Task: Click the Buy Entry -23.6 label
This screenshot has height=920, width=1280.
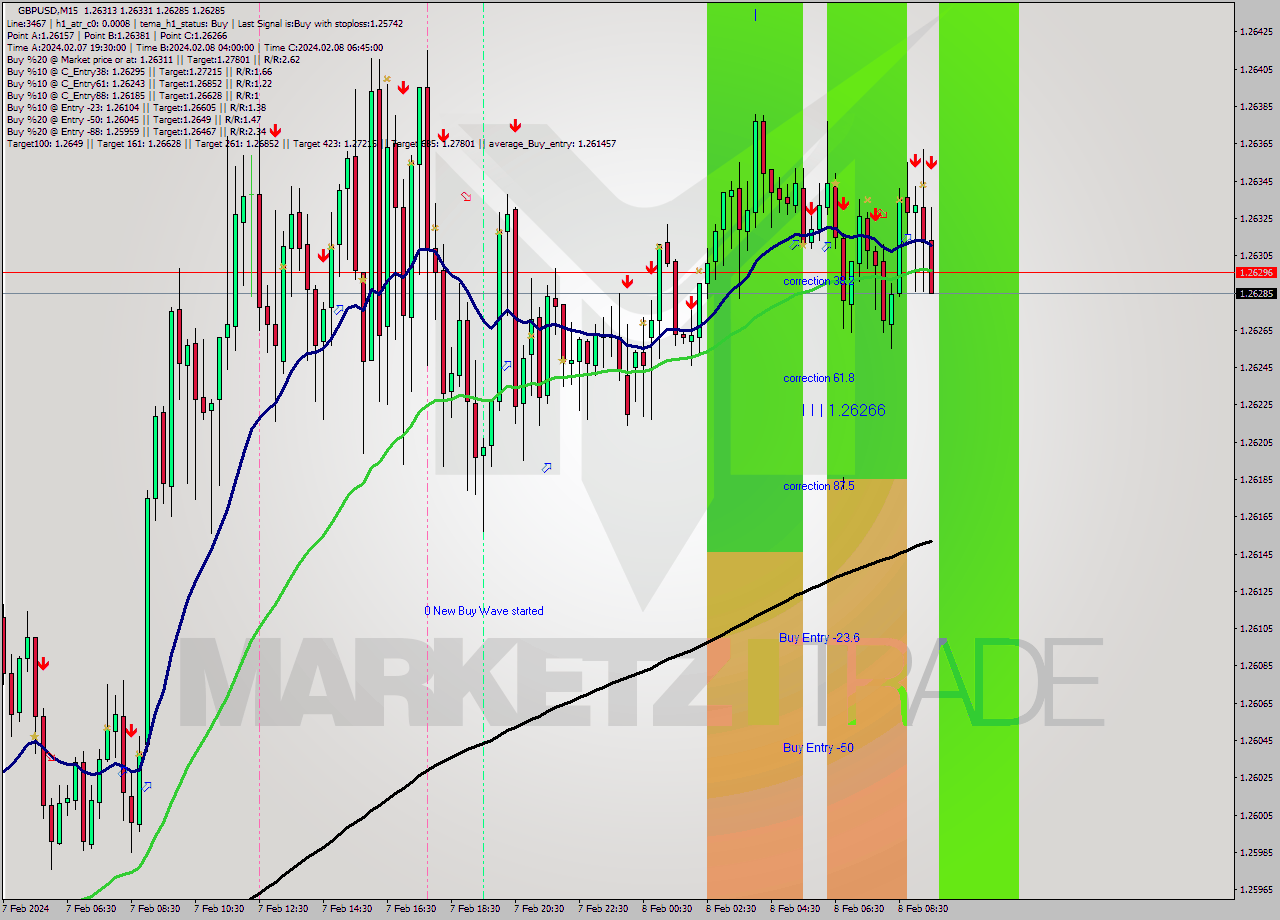Action: click(819, 637)
